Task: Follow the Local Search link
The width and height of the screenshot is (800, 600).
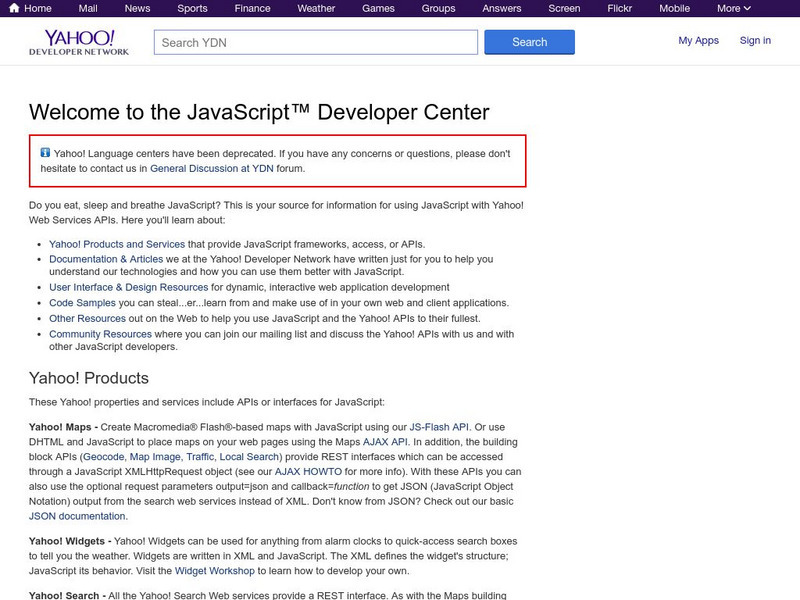Action: point(249,457)
